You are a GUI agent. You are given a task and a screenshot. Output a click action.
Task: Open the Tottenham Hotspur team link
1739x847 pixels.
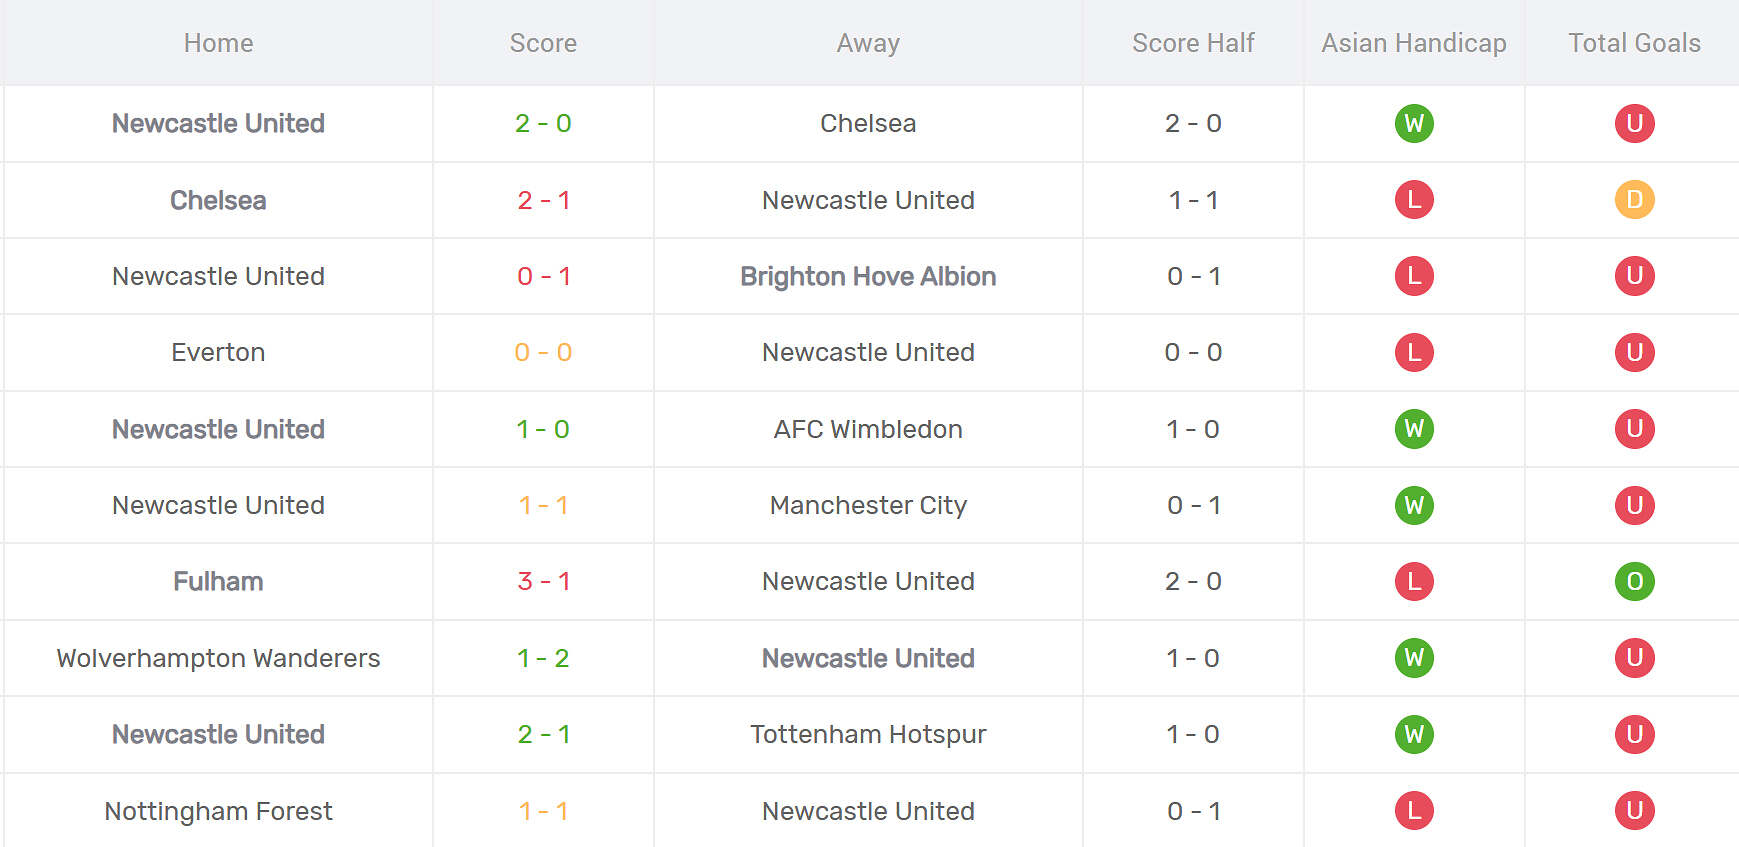point(868,734)
